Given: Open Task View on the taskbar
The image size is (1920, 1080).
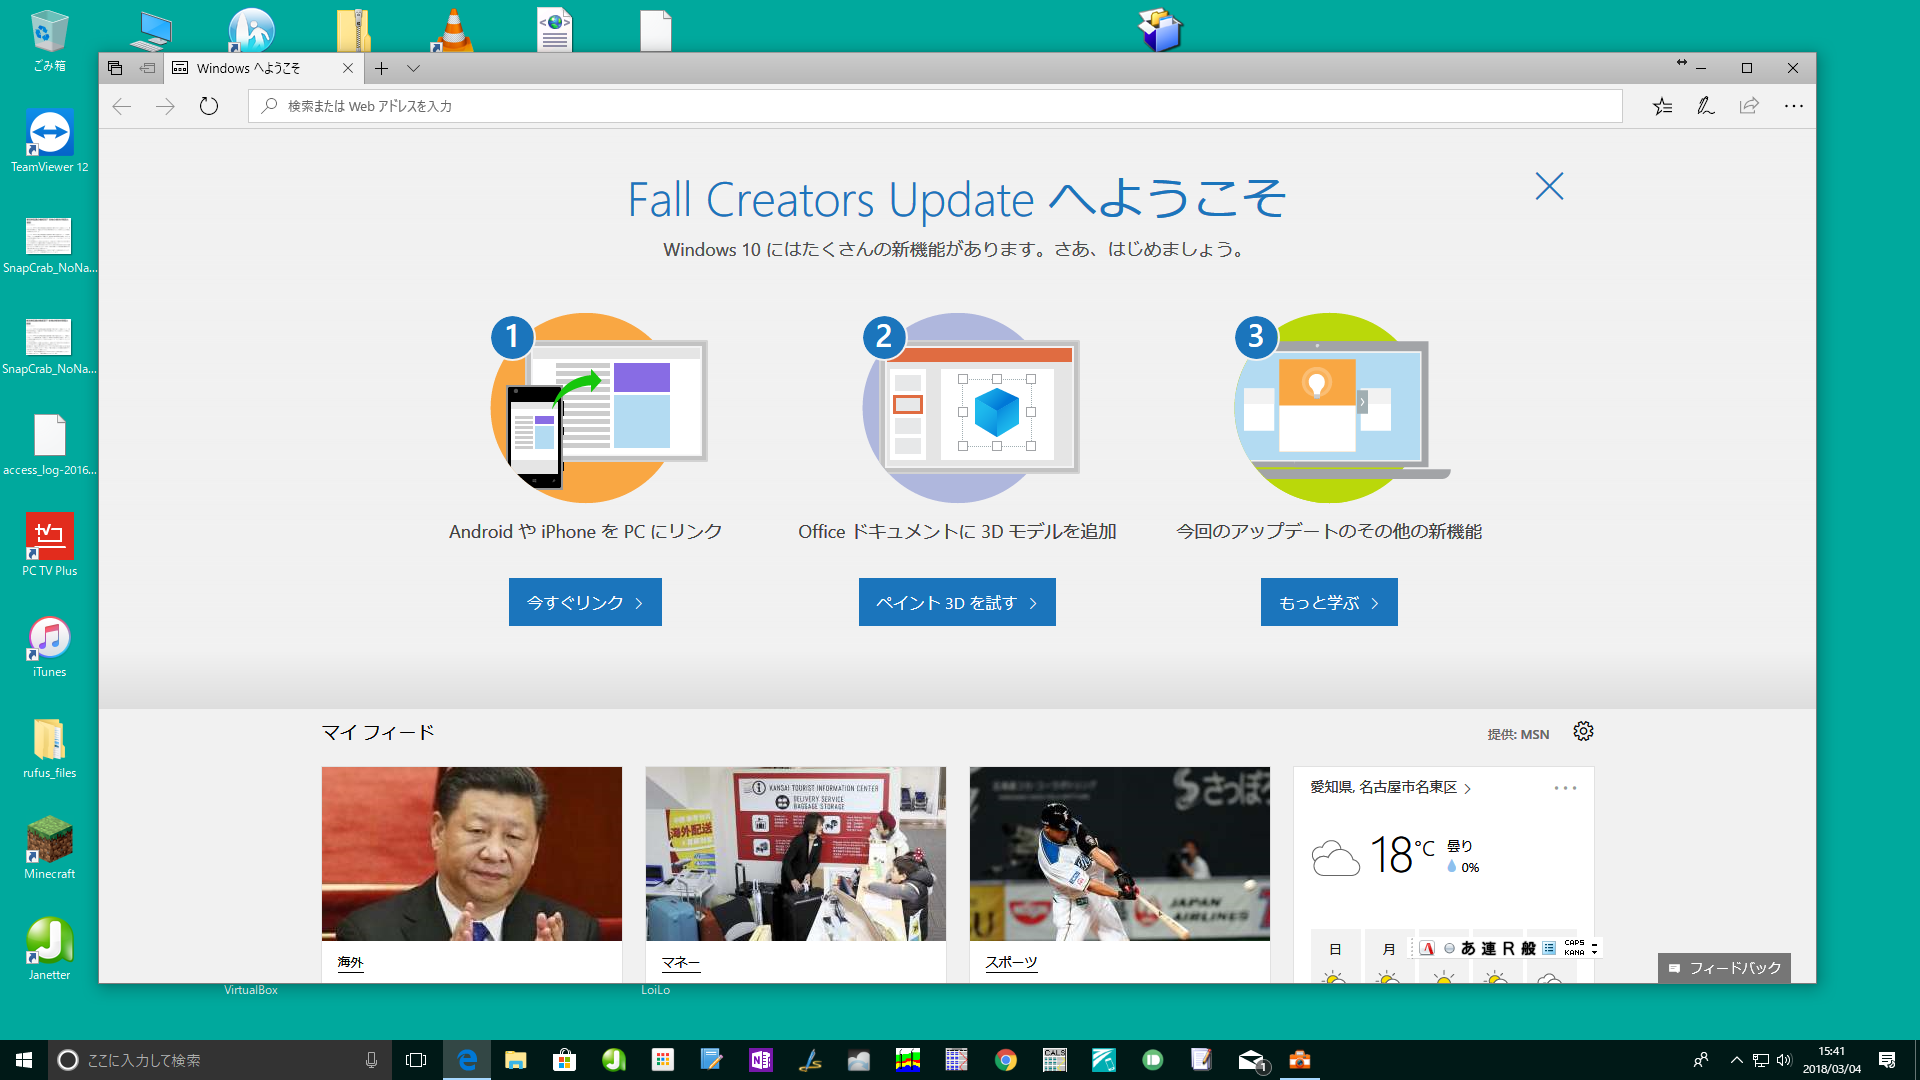Looking at the screenshot, I should (416, 1060).
